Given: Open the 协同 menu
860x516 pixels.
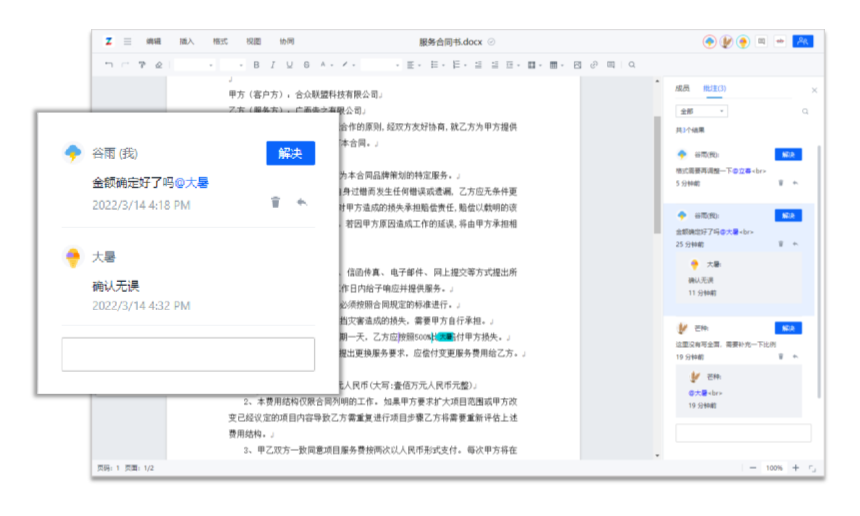Looking at the screenshot, I should click(287, 41).
